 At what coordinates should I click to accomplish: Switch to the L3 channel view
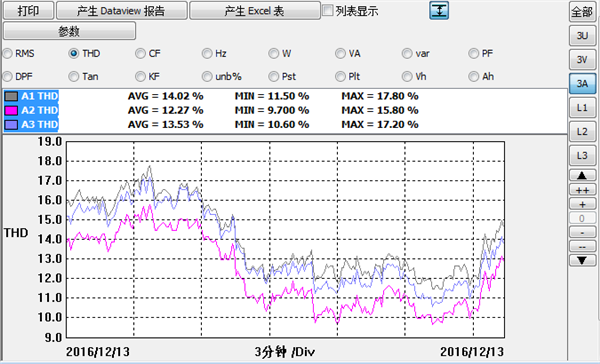point(582,156)
